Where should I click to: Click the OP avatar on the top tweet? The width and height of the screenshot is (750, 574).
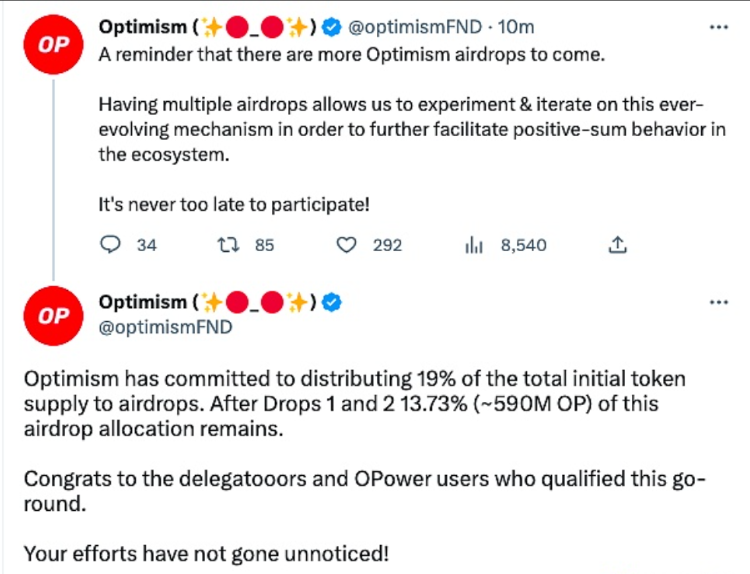click(x=53, y=46)
